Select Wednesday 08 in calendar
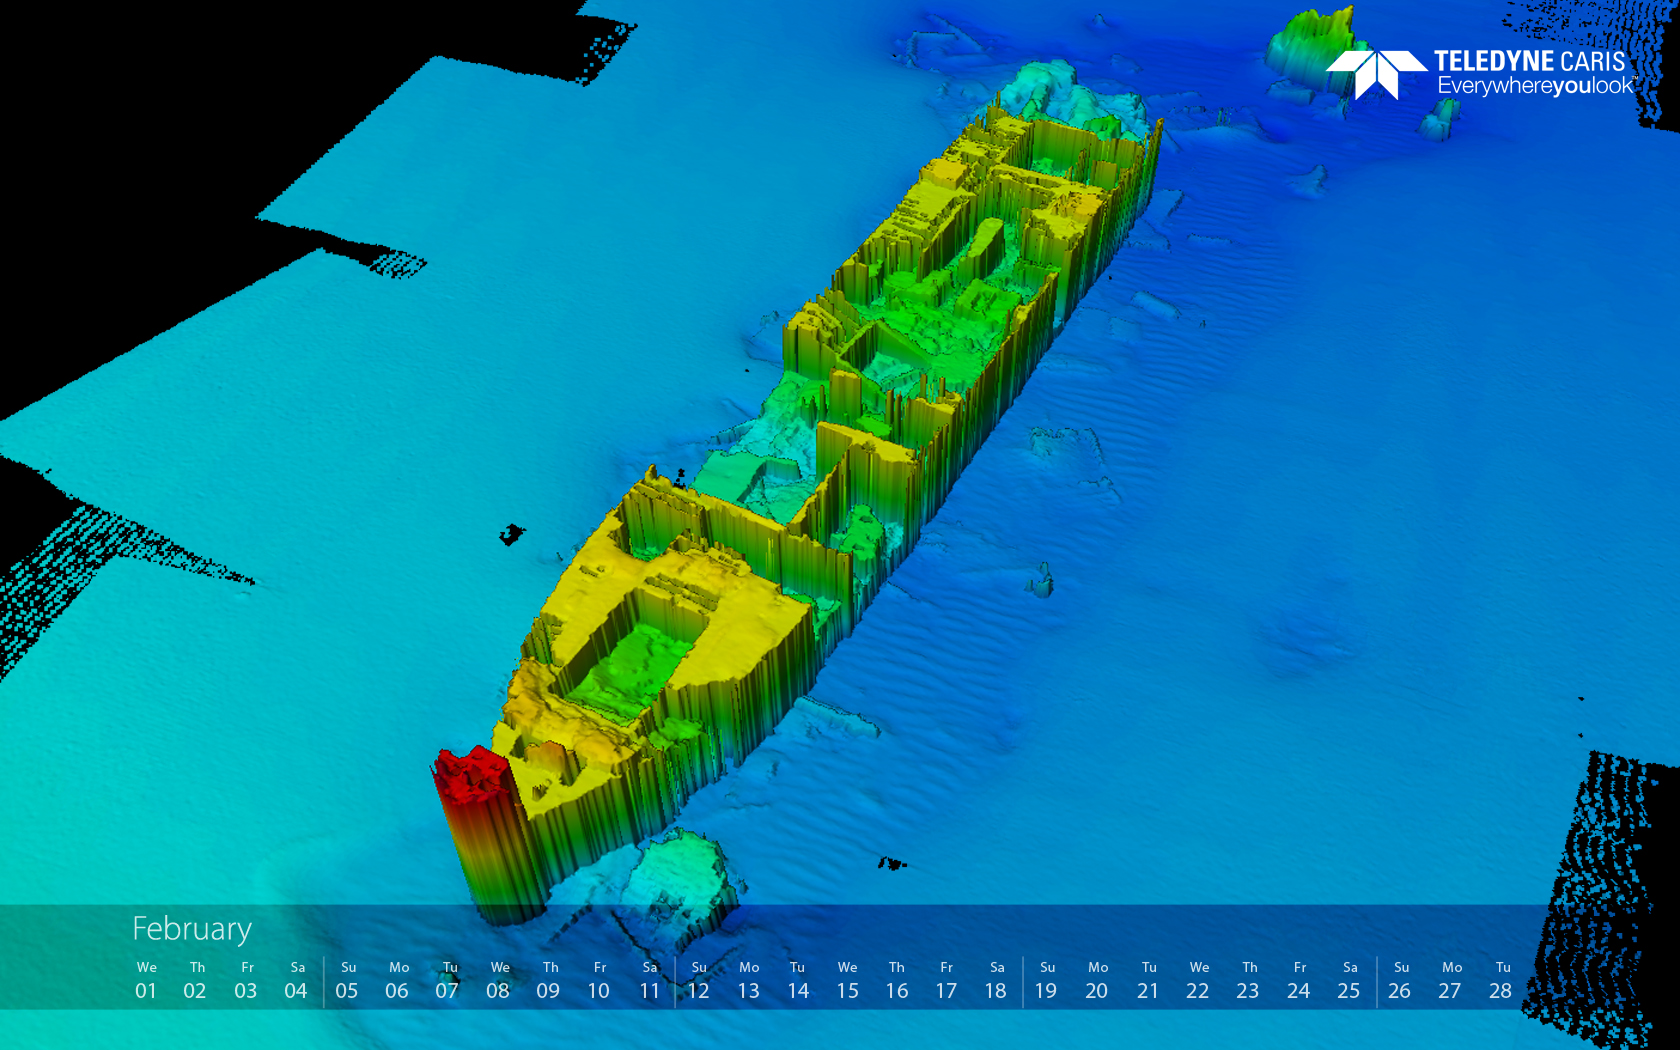The height and width of the screenshot is (1050, 1680). point(498,981)
